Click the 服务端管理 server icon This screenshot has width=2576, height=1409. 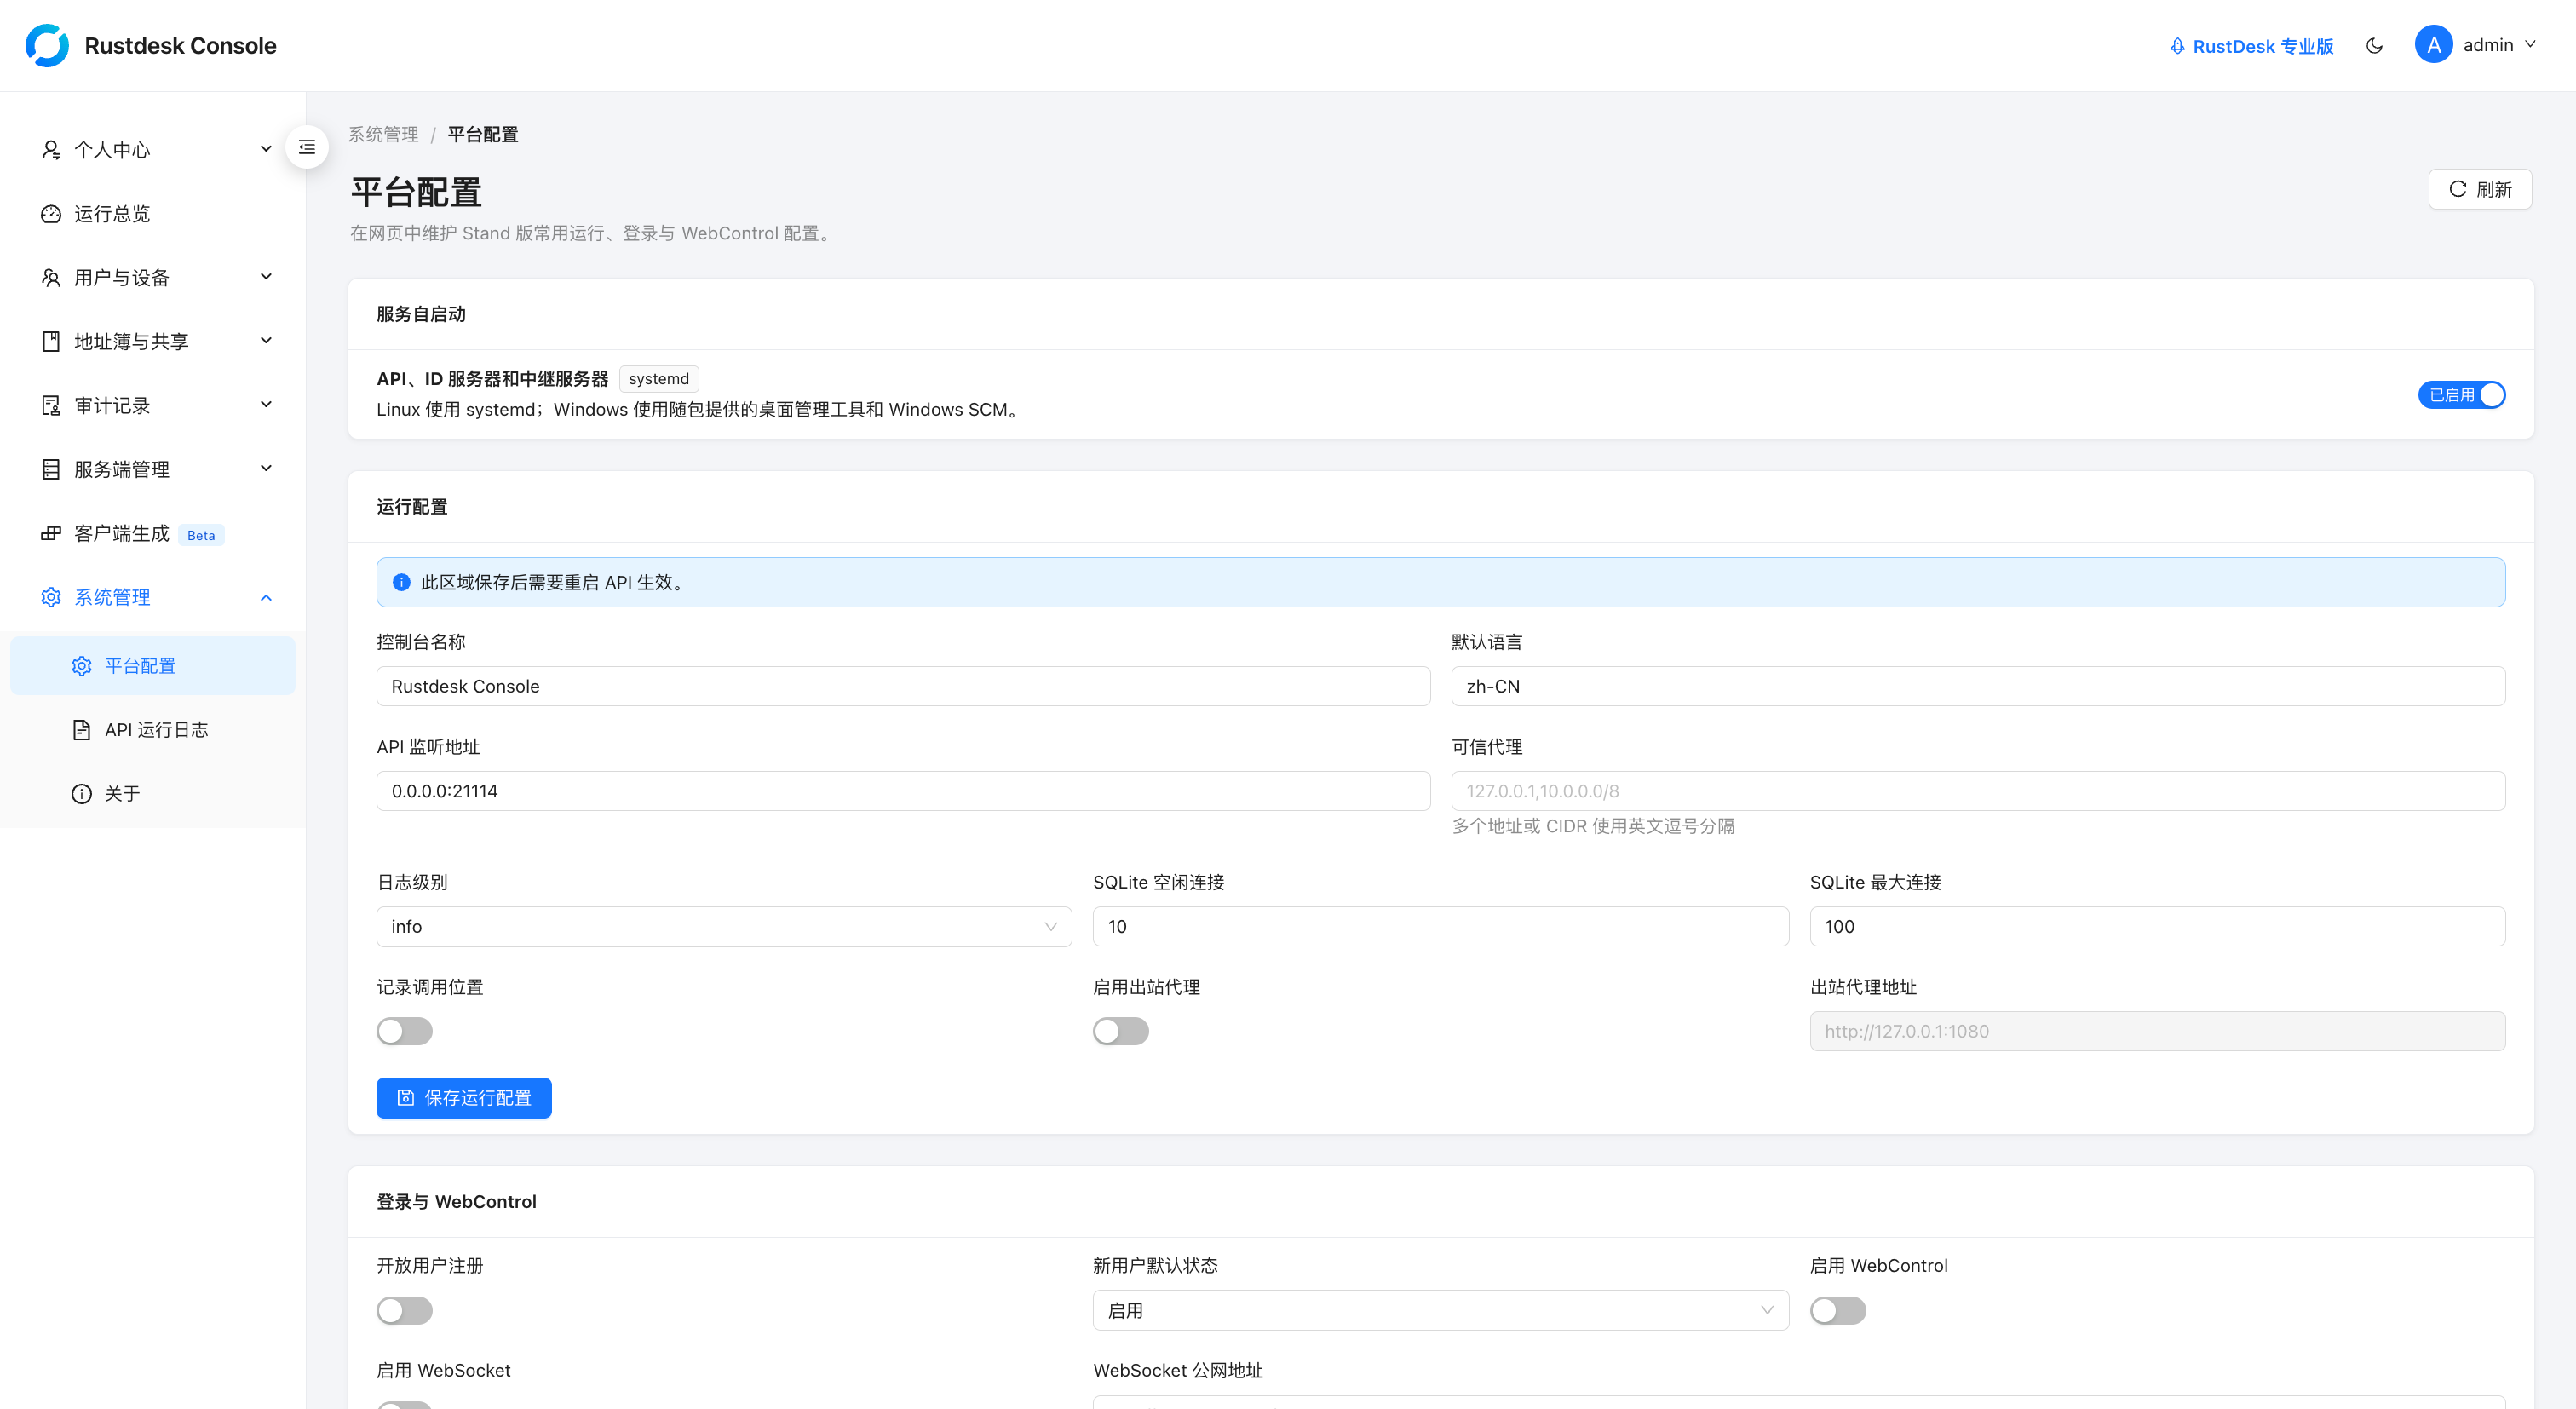point(51,470)
